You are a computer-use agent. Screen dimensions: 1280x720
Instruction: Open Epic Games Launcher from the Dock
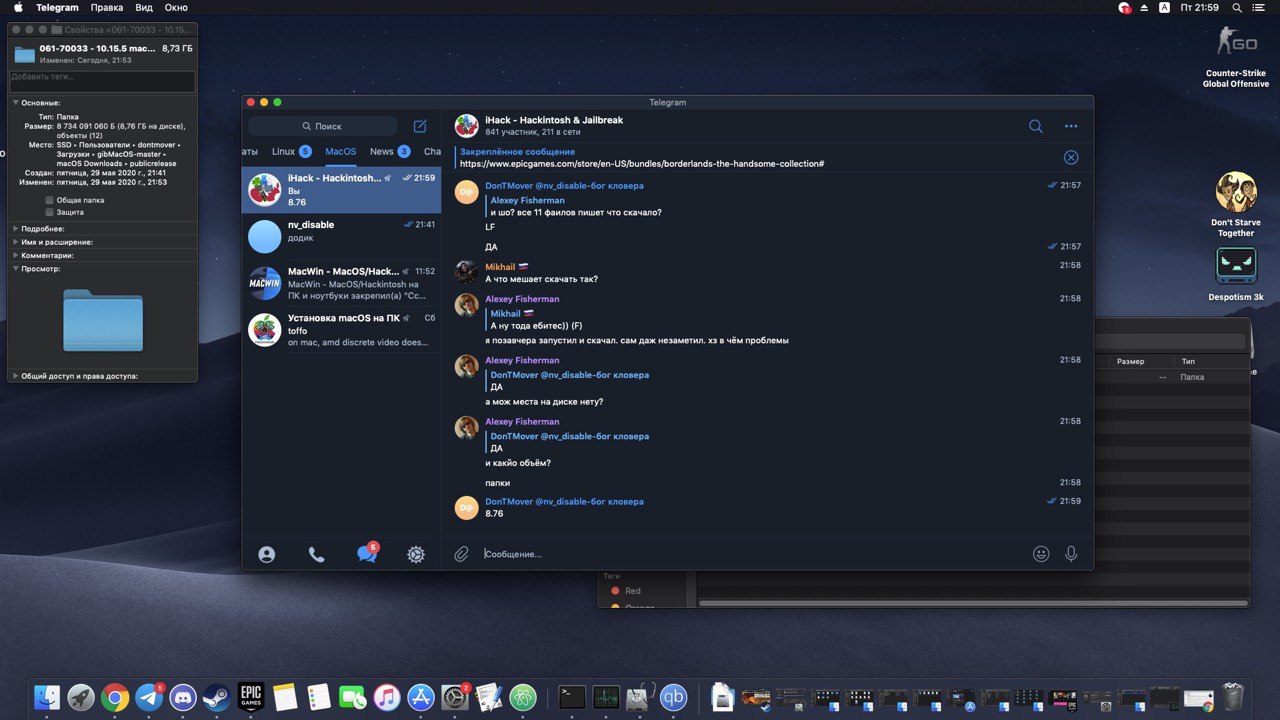click(251, 697)
